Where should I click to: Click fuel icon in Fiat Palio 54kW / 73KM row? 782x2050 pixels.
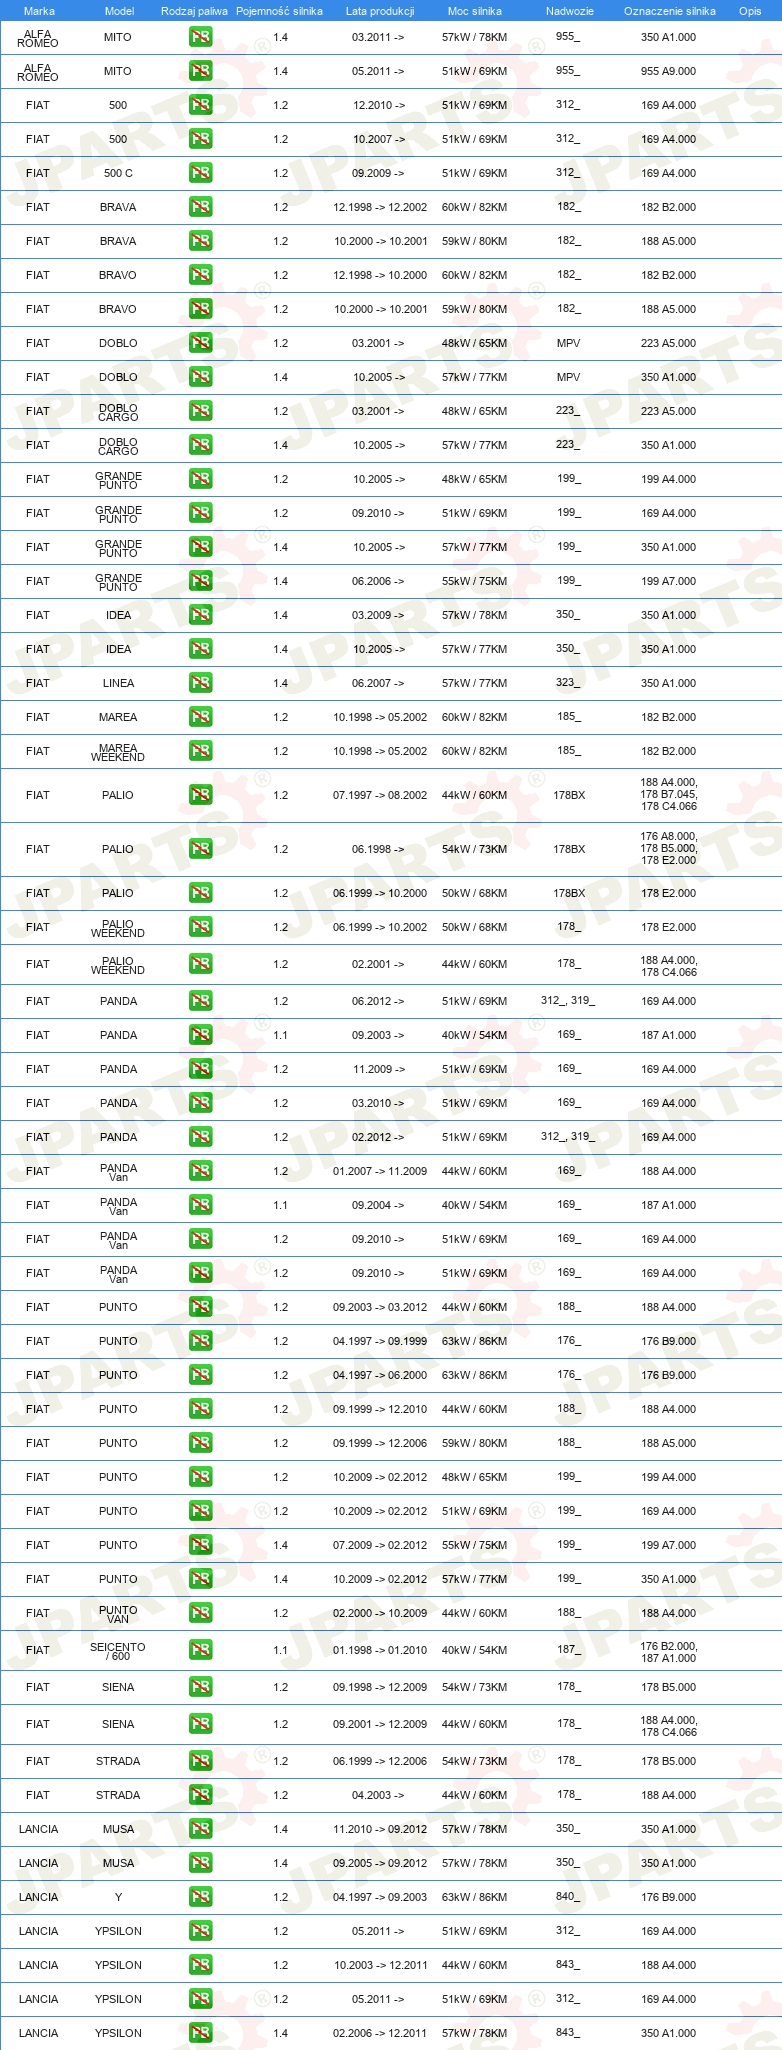tap(200, 849)
